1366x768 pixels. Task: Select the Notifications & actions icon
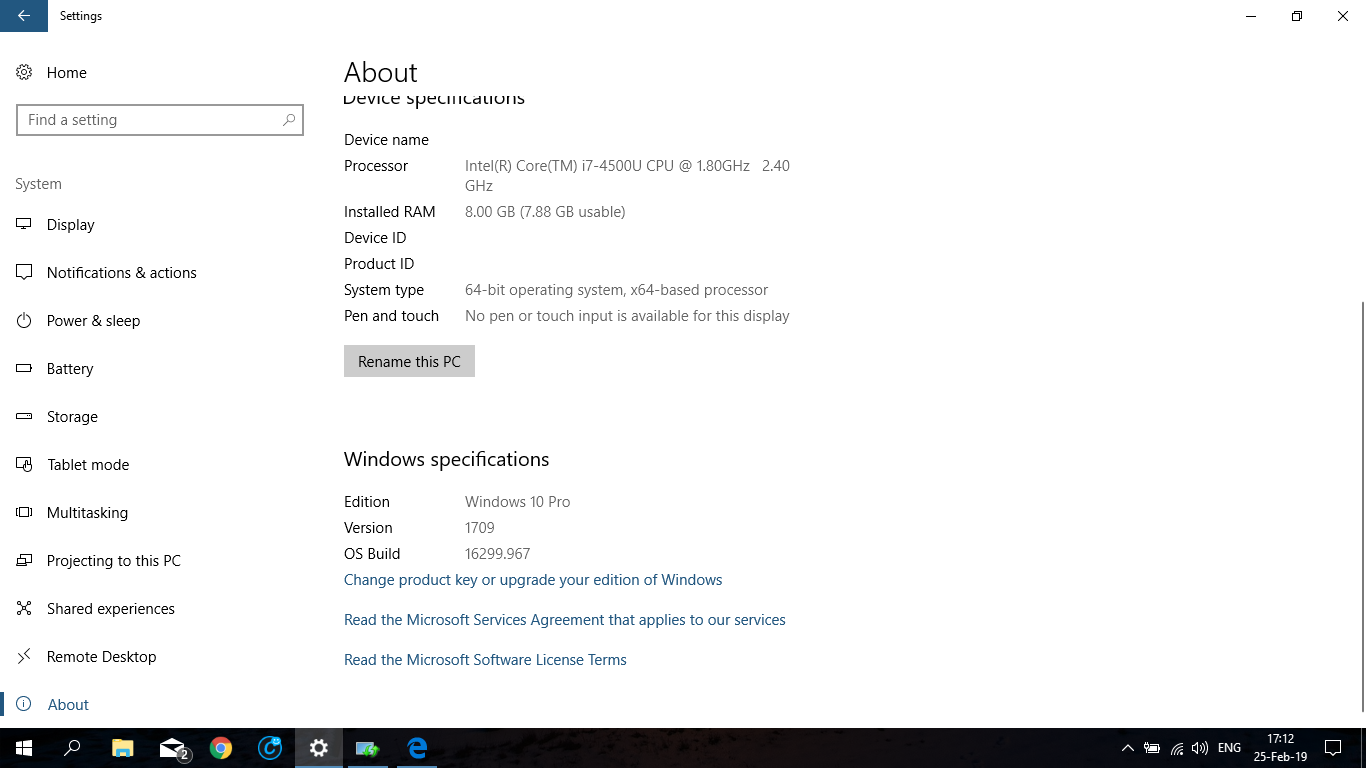coord(24,272)
